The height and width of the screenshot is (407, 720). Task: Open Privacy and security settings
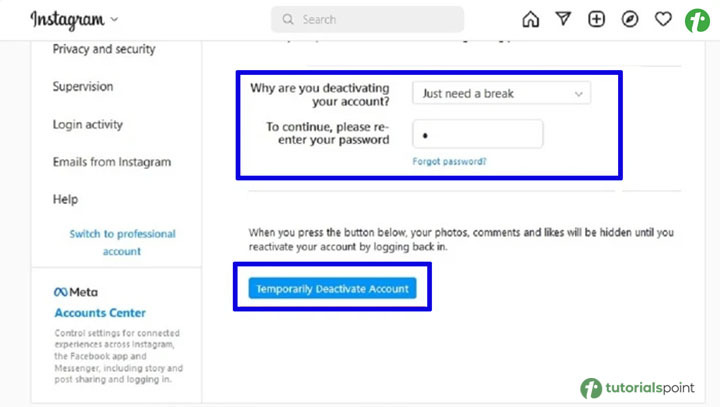pos(104,49)
